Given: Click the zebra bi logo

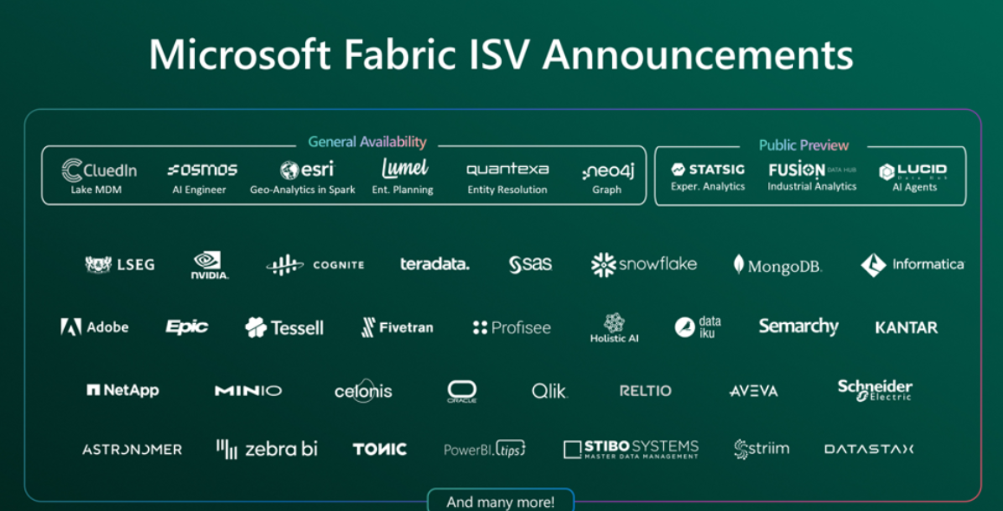Looking at the screenshot, I should click(x=266, y=449).
